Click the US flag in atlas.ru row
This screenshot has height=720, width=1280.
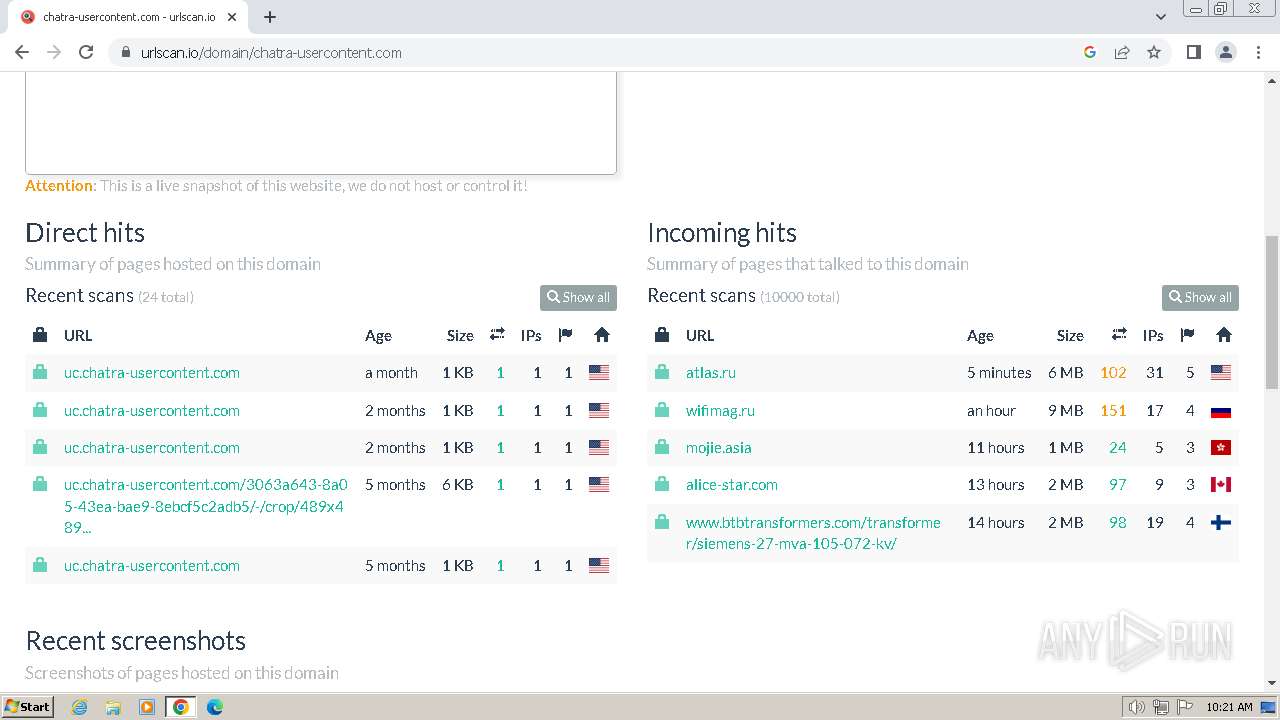[x=1221, y=373]
